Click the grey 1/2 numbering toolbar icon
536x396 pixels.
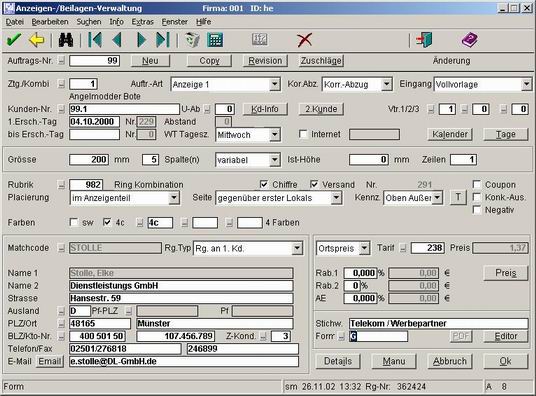pyautogui.click(x=260, y=40)
